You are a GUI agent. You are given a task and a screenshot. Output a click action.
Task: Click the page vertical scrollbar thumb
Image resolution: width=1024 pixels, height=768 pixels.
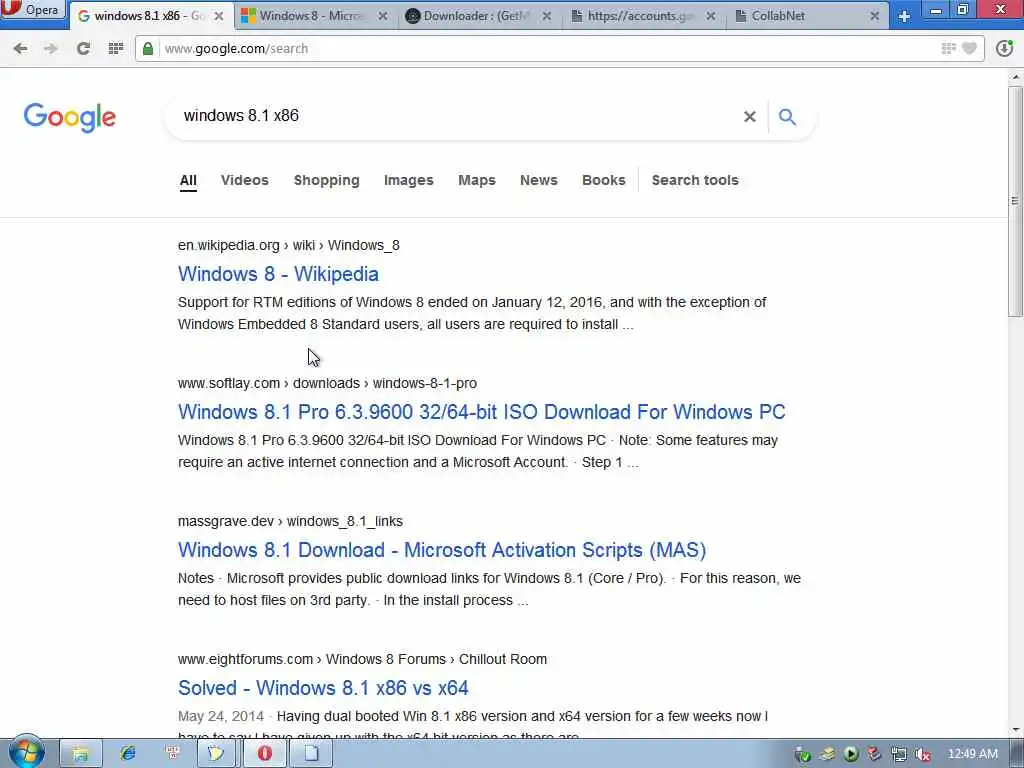1015,200
